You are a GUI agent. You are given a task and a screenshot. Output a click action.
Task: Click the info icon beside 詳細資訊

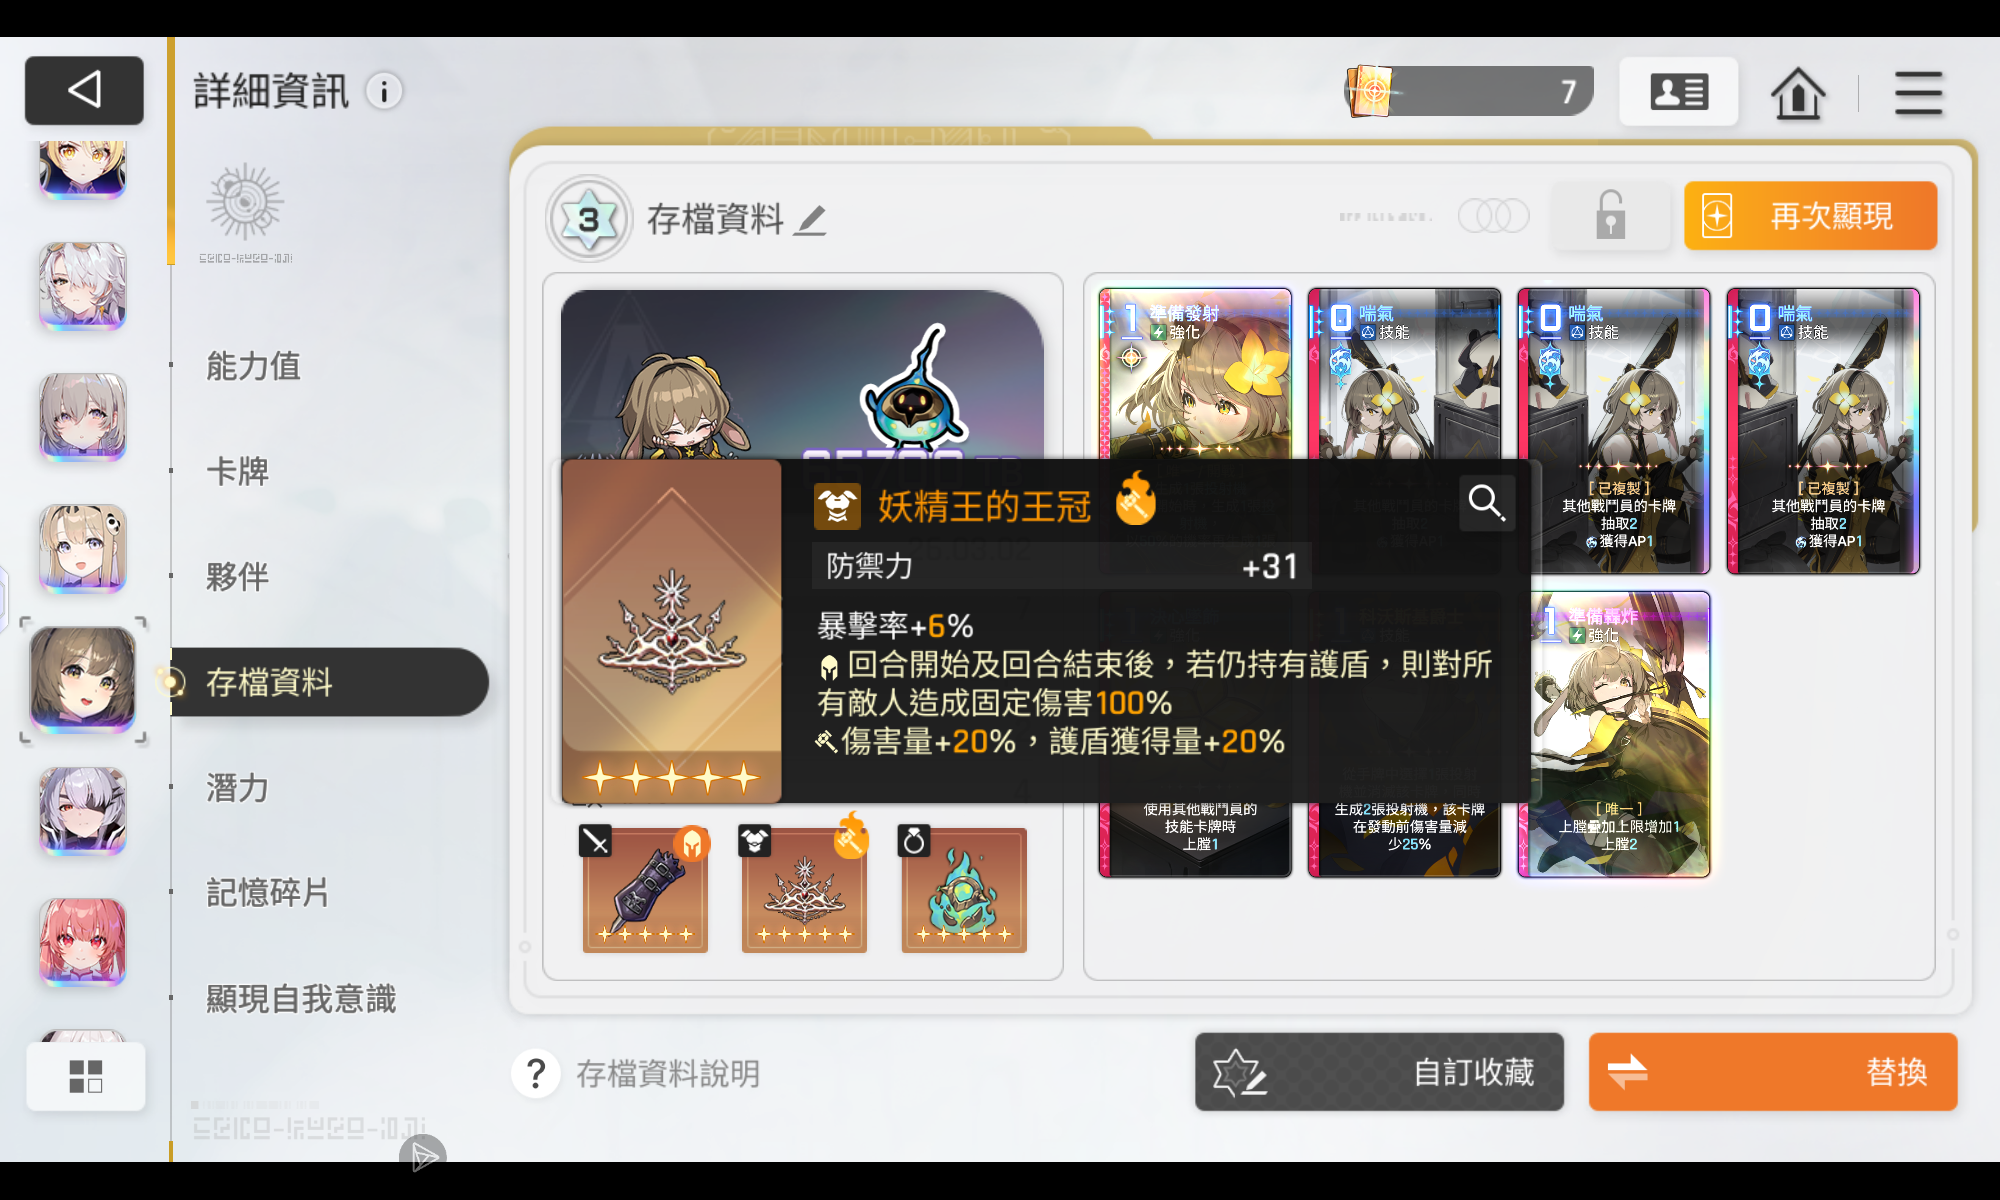tap(384, 91)
